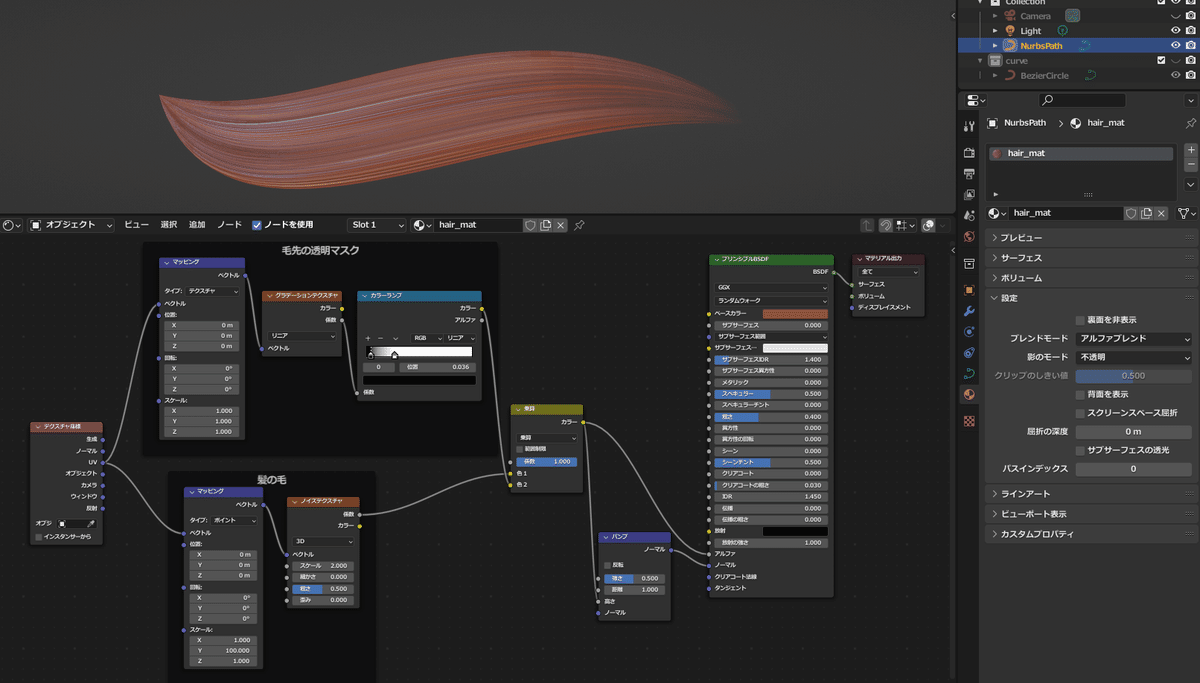The image size is (1200, 683).
Task: Open the curve Object Data tab icon
Action: click(x=968, y=374)
